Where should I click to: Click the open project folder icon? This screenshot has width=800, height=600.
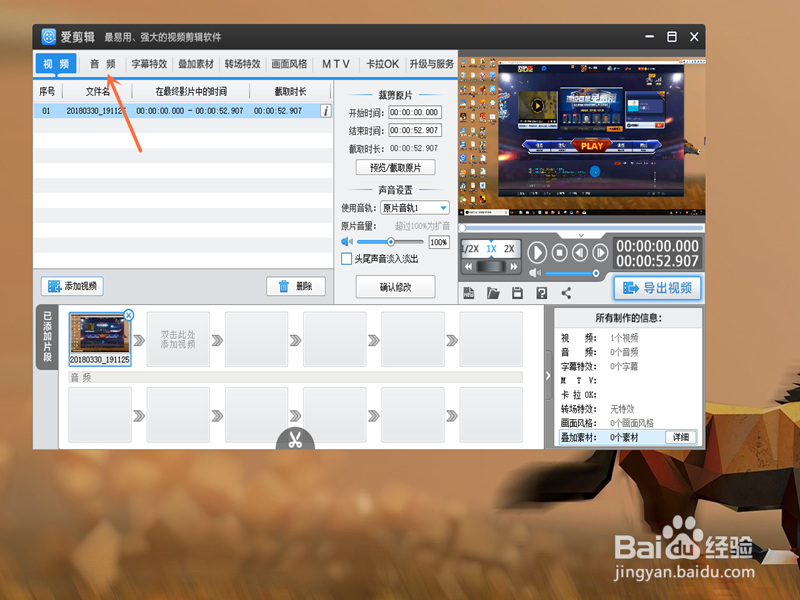pos(493,293)
